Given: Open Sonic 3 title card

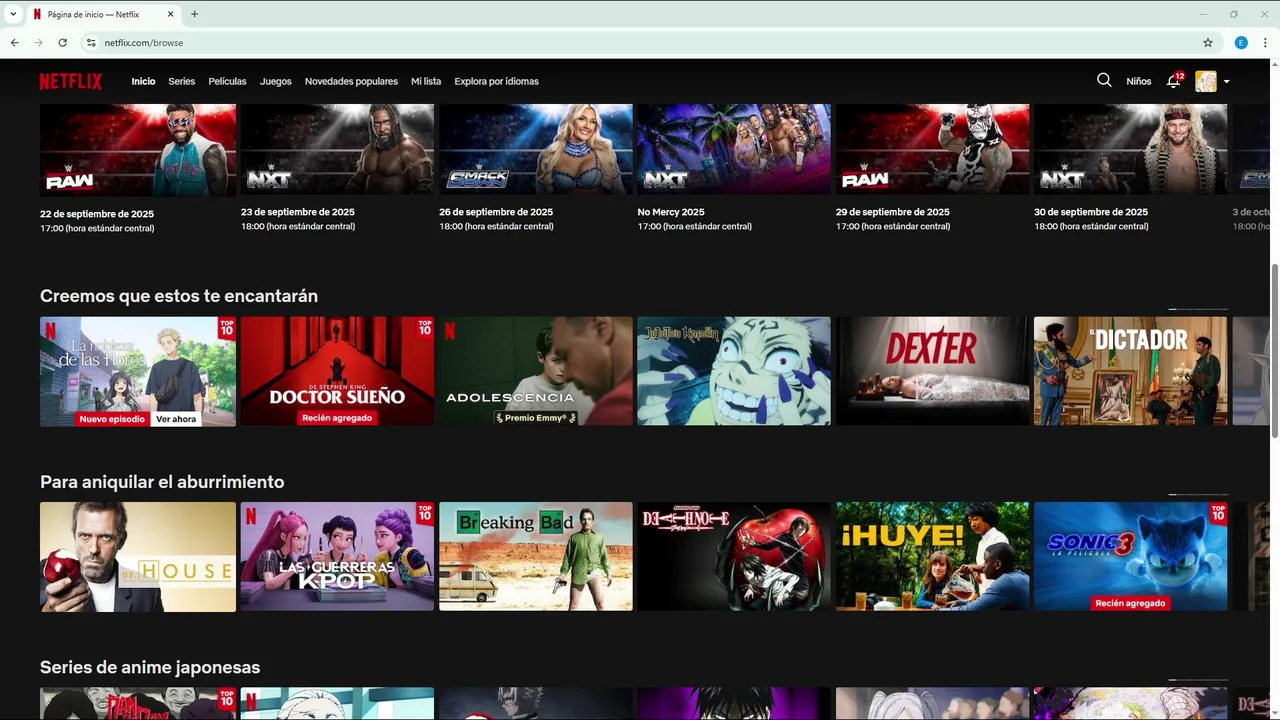Looking at the screenshot, I should click(1130, 556).
